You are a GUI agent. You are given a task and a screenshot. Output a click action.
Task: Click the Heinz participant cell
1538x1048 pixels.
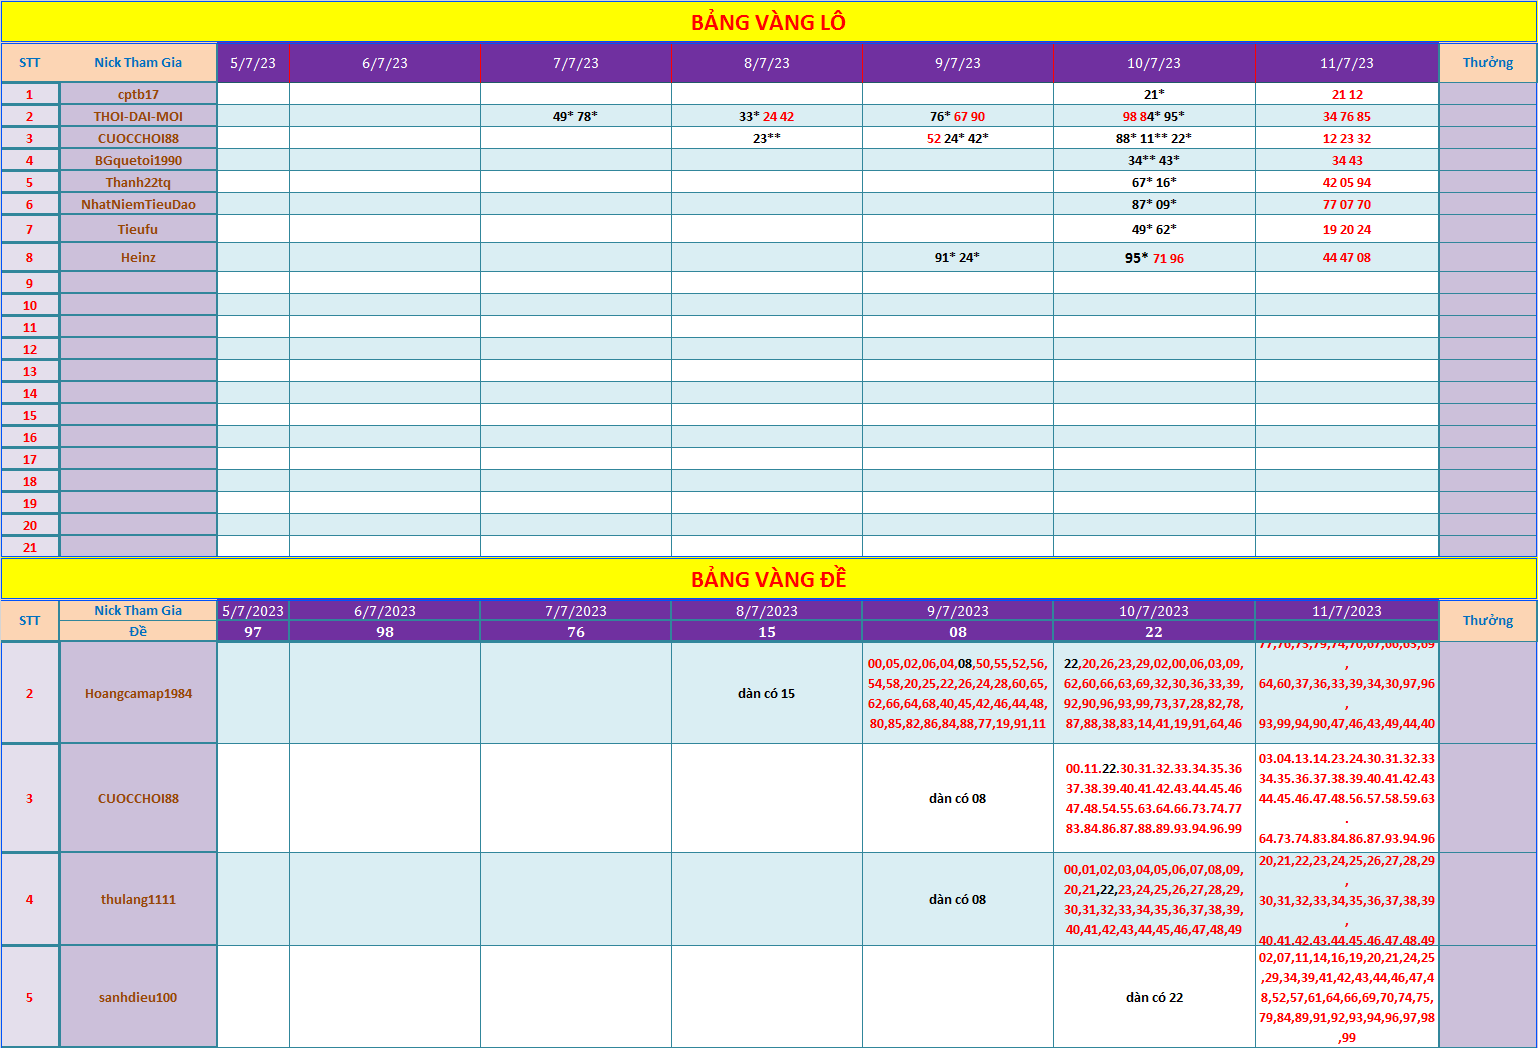point(138,257)
